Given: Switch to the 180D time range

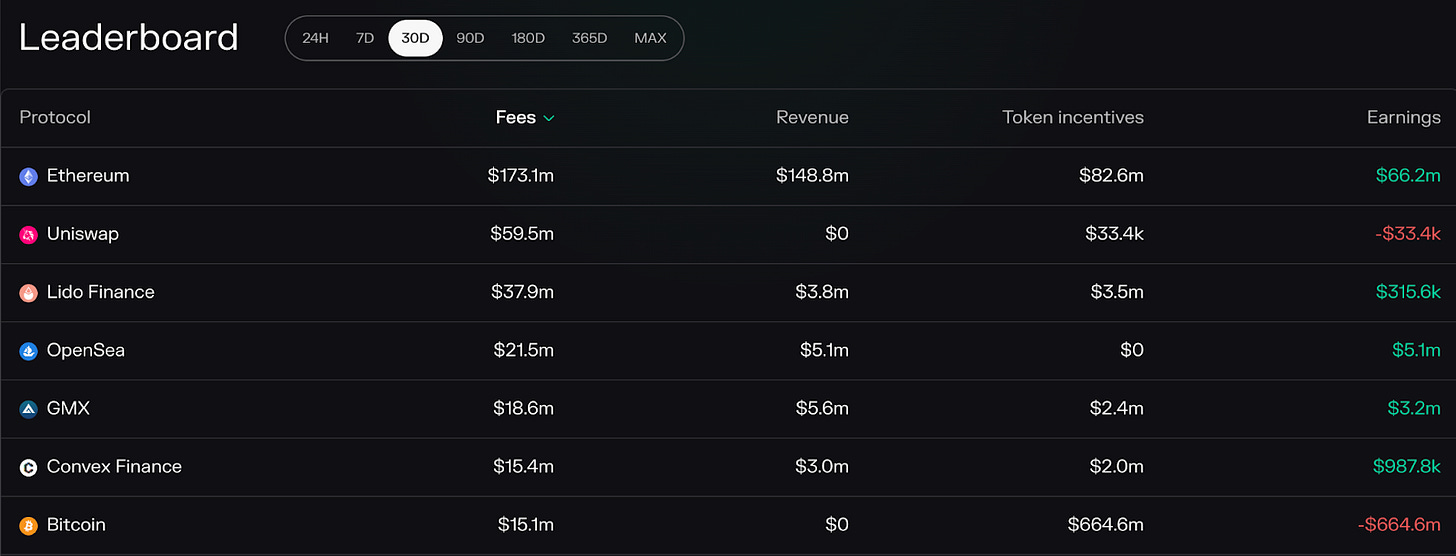Looking at the screenshot, I should pos(528,38).
